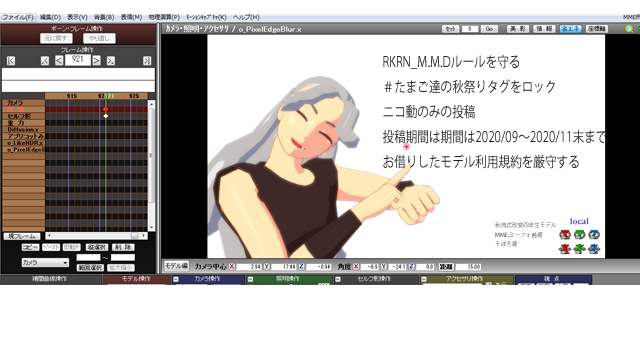This screenshot has height=360, width=640.
Task: Open the ヘルプ(H) menu
Action: [x=246, y=17]
